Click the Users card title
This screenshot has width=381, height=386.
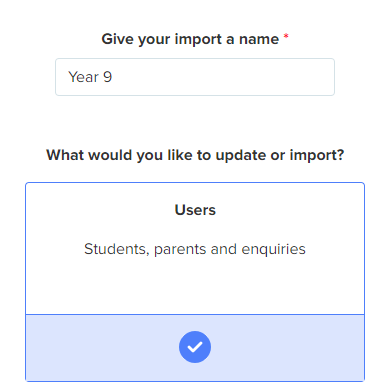[195, 210]
